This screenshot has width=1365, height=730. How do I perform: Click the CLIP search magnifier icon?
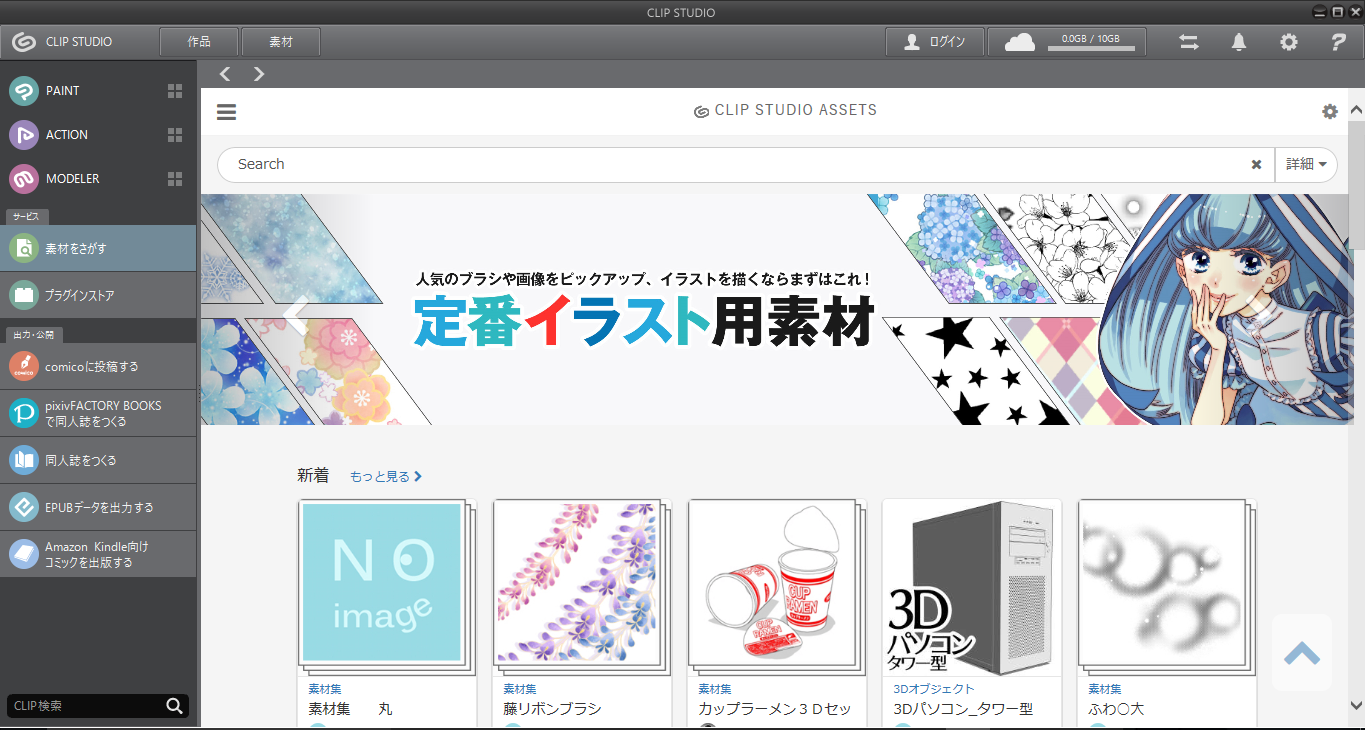click(x=175, y=707)
